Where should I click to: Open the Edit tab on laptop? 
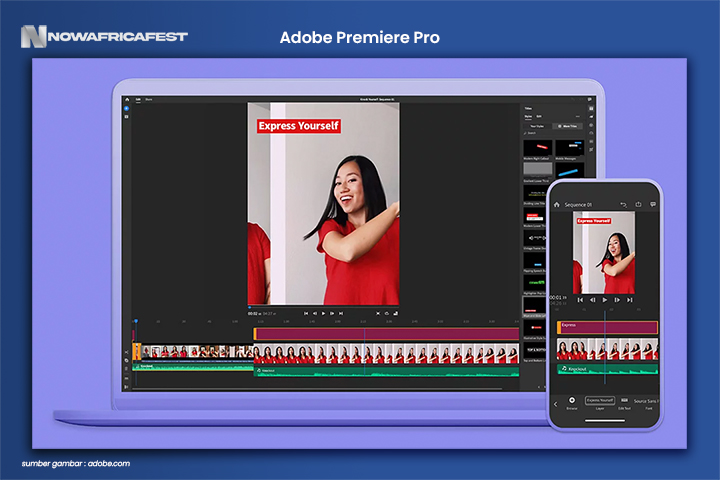click(x=138, y=99)
